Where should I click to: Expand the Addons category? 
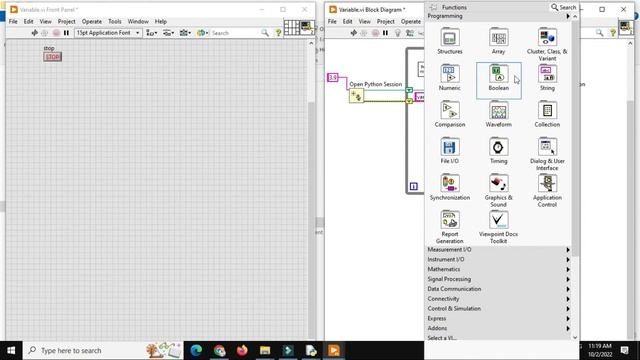(498, 328)
